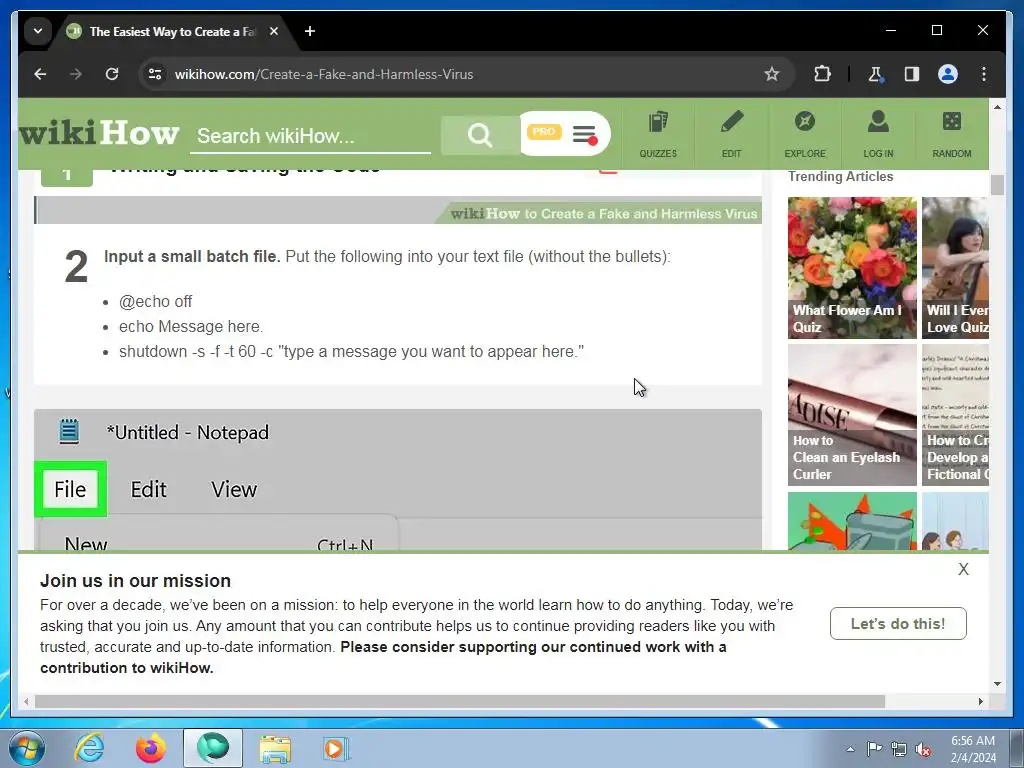Open the Action Center flag icon
Screen dimensions: 1024x768
click(x=874, y=749)
